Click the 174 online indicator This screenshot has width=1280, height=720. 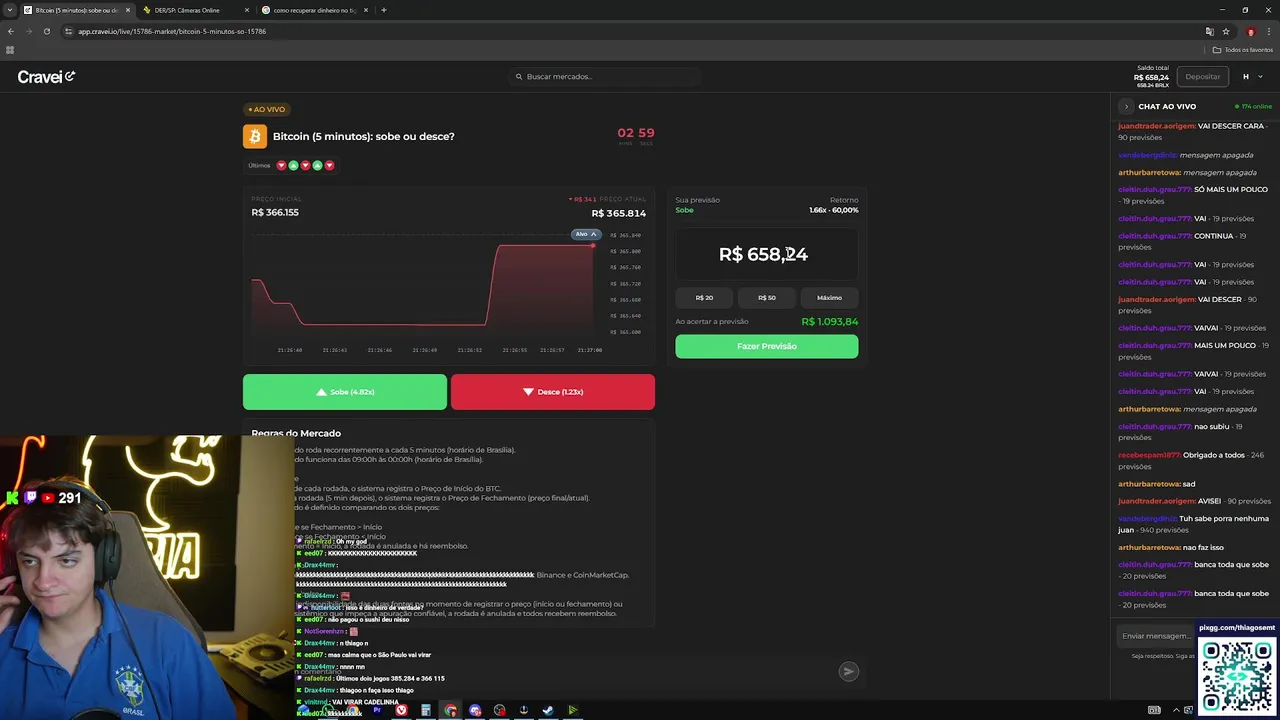tap(1254, 106)
